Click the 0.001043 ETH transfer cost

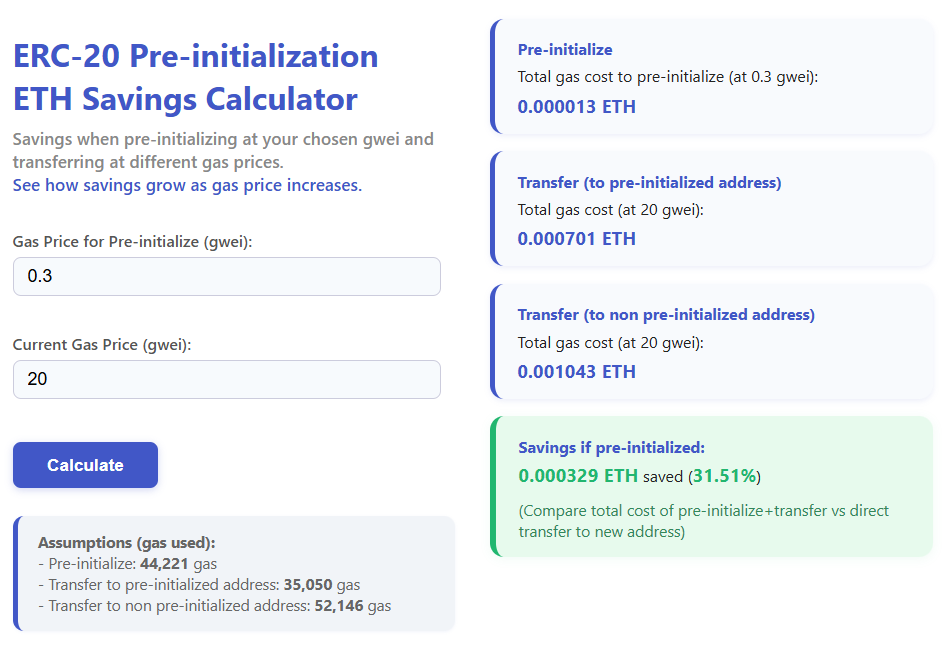coord(576,371)
